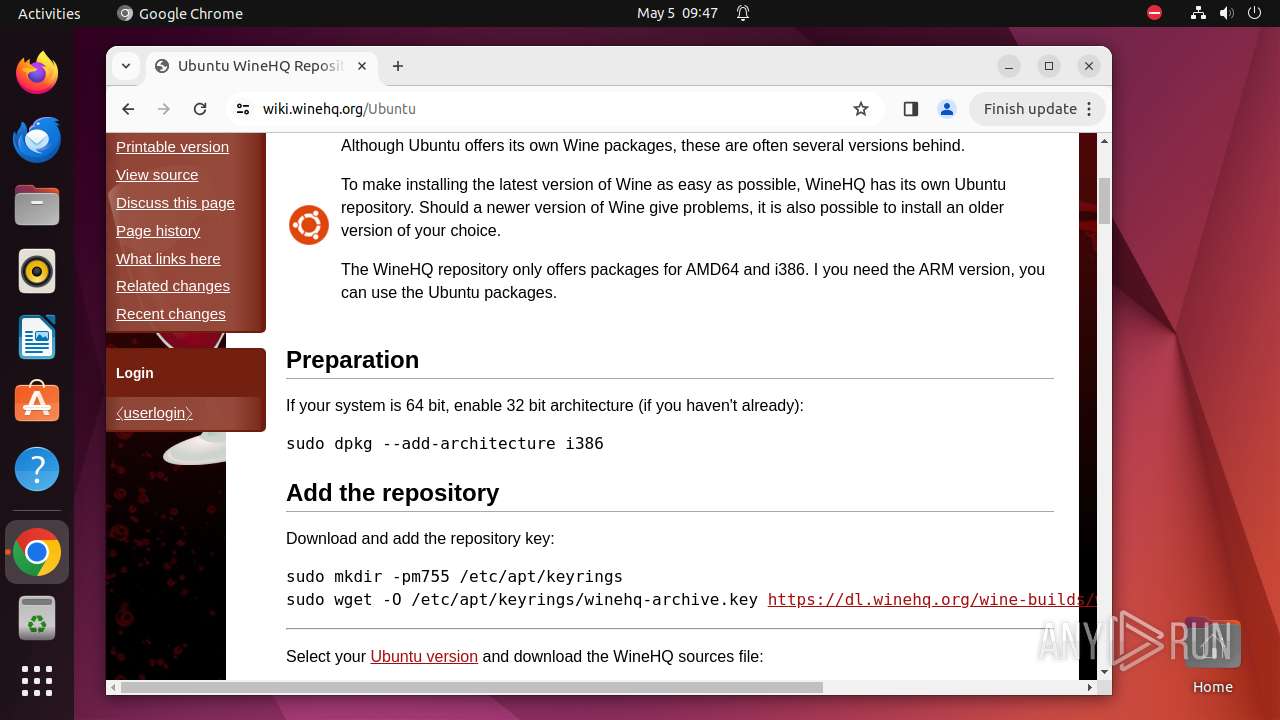Click the scroll down arrow
The width and height of the screenshot is (1280, 720).
pyautogui.click(x=1105, y=672)
